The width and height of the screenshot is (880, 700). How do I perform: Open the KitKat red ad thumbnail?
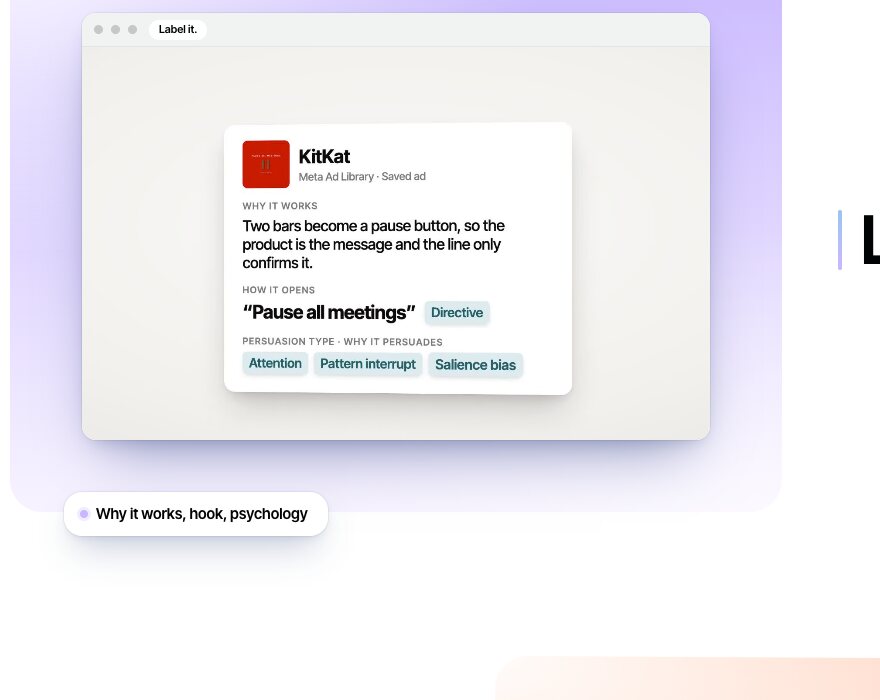click(266, 164)
